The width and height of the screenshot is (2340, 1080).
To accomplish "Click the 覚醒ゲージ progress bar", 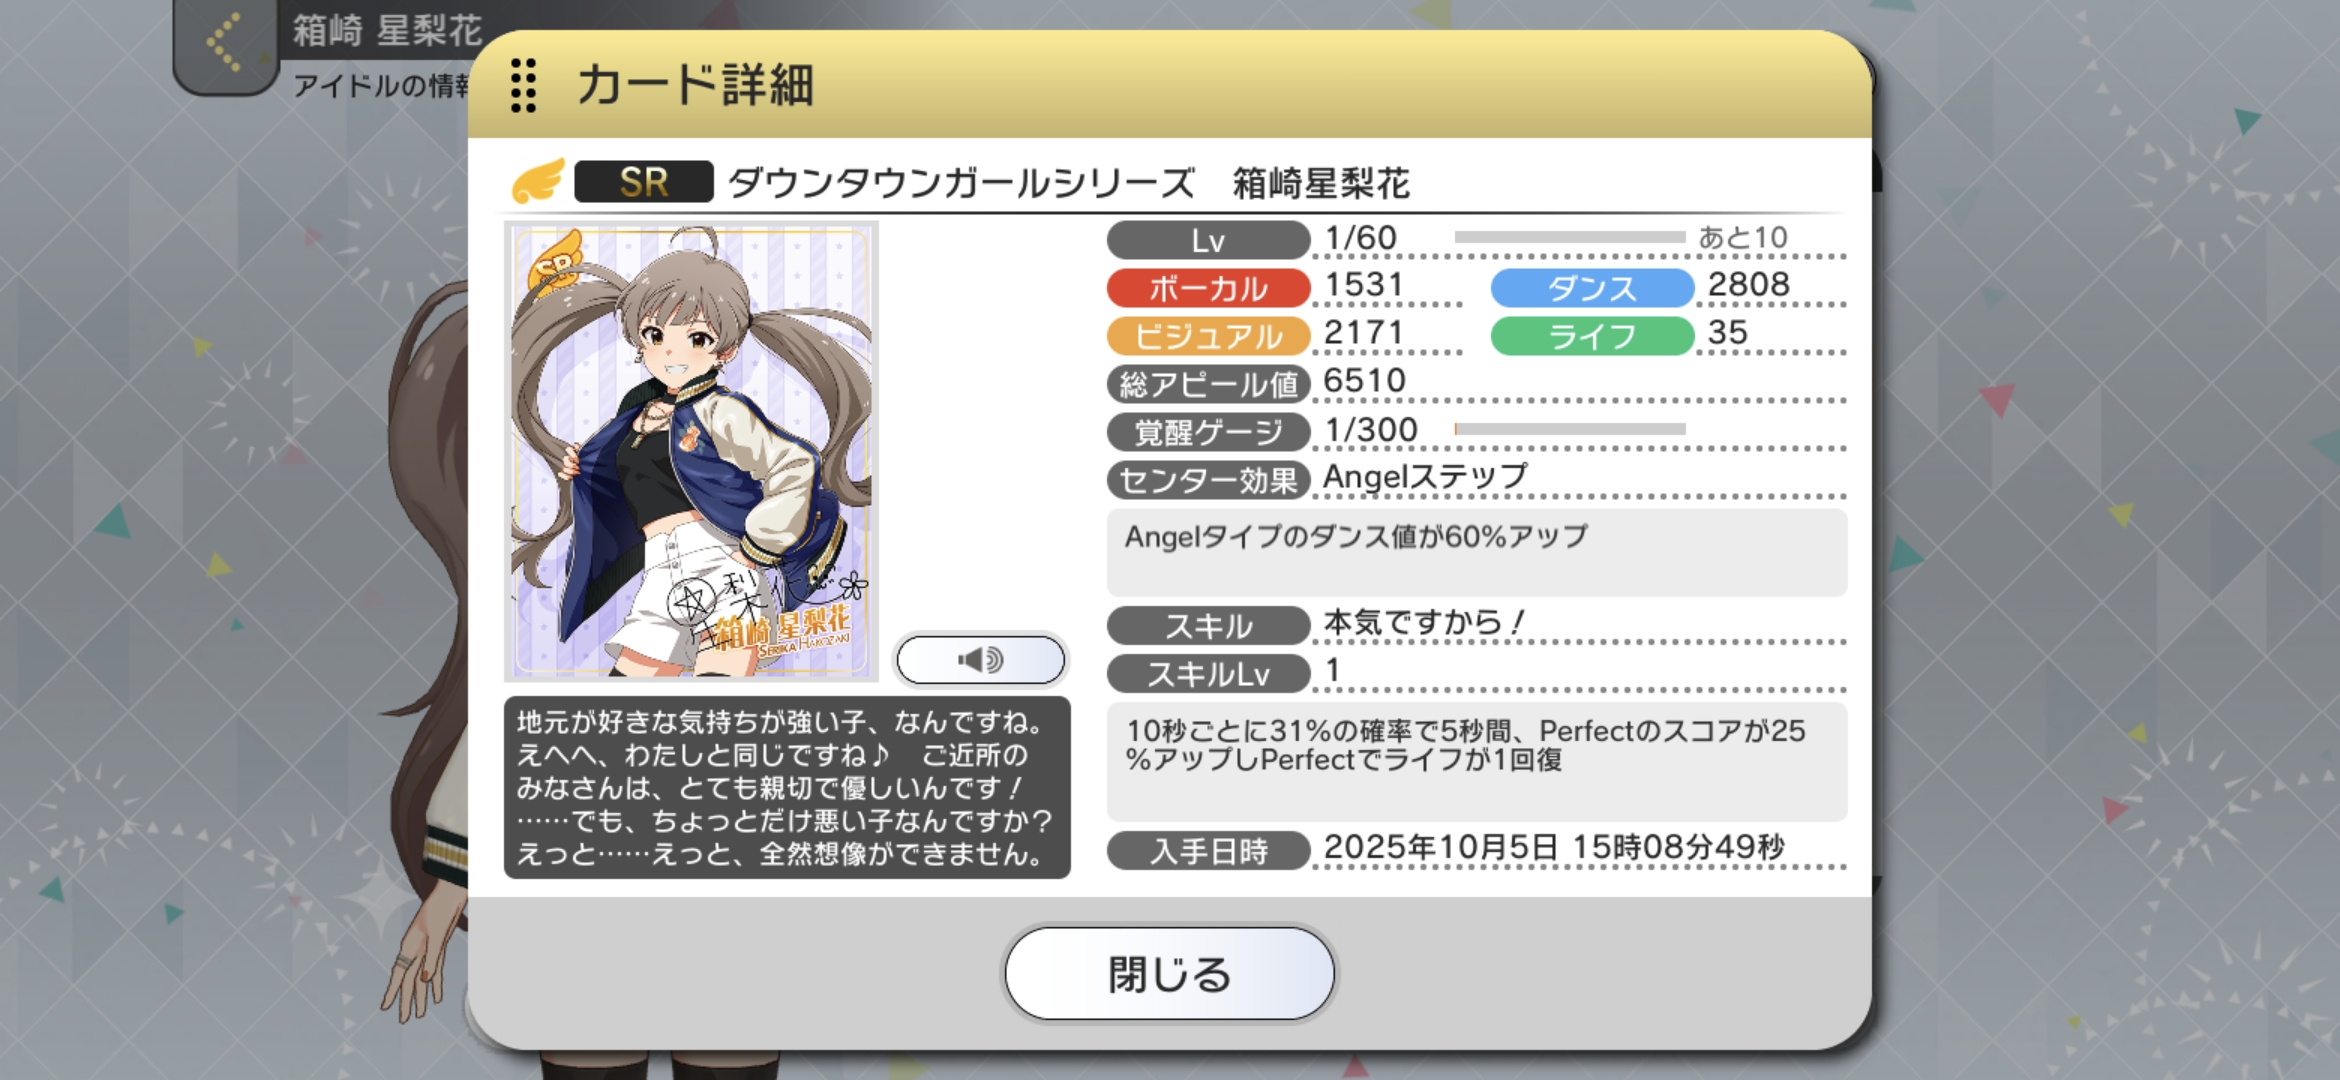I will tap(1570, 429).
